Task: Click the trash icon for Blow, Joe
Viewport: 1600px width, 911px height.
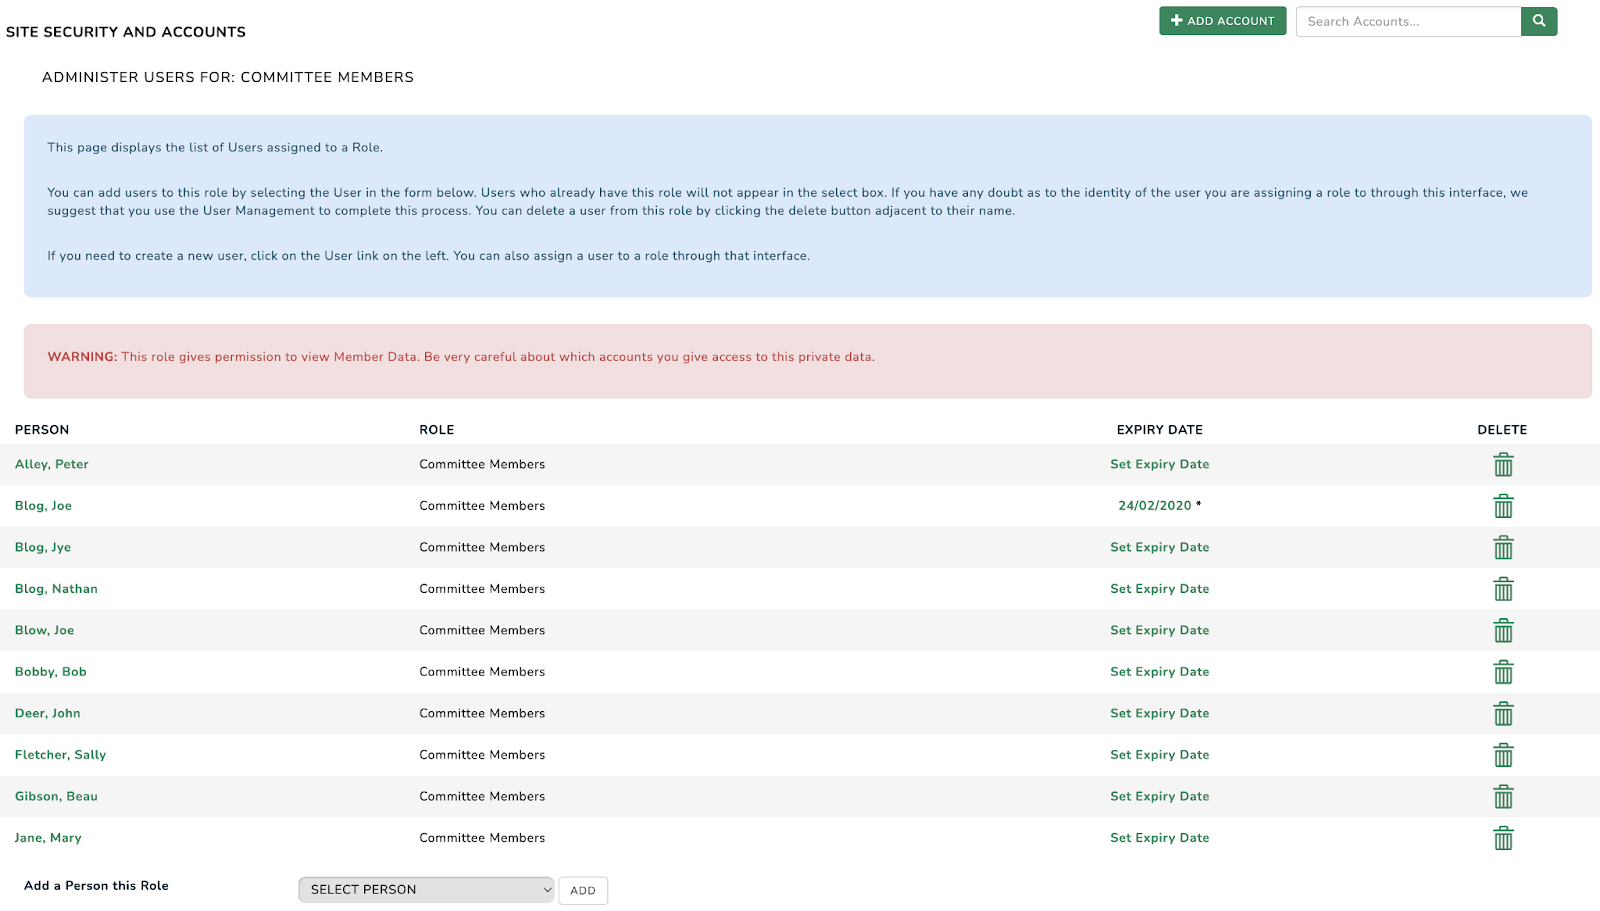Action: click(x=1502, y=631)
